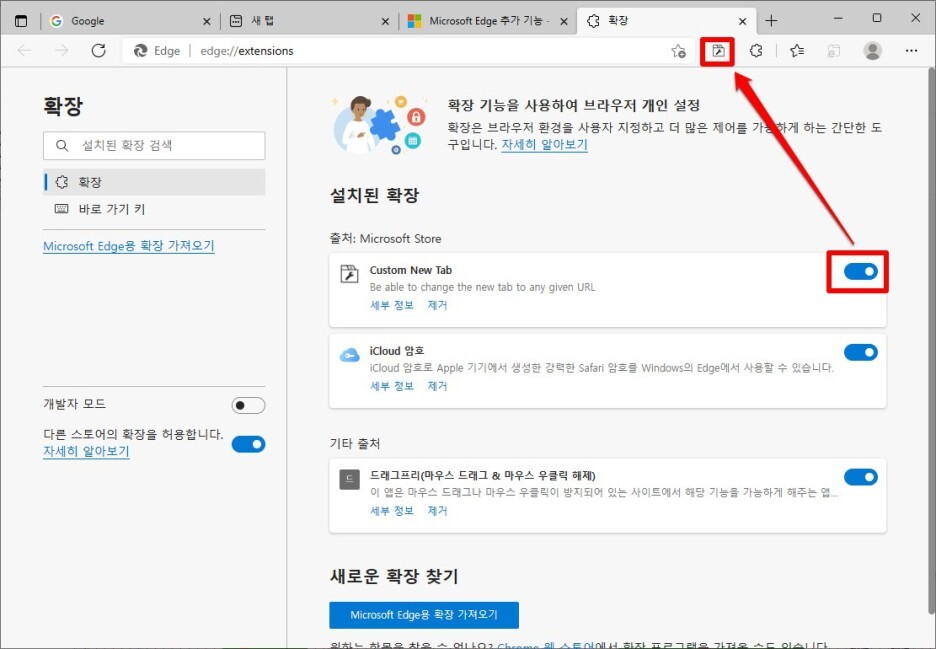Click the 출처: Microsoft Store label
The width and height of the screenshot is (936, 649).
coord(386,239)
